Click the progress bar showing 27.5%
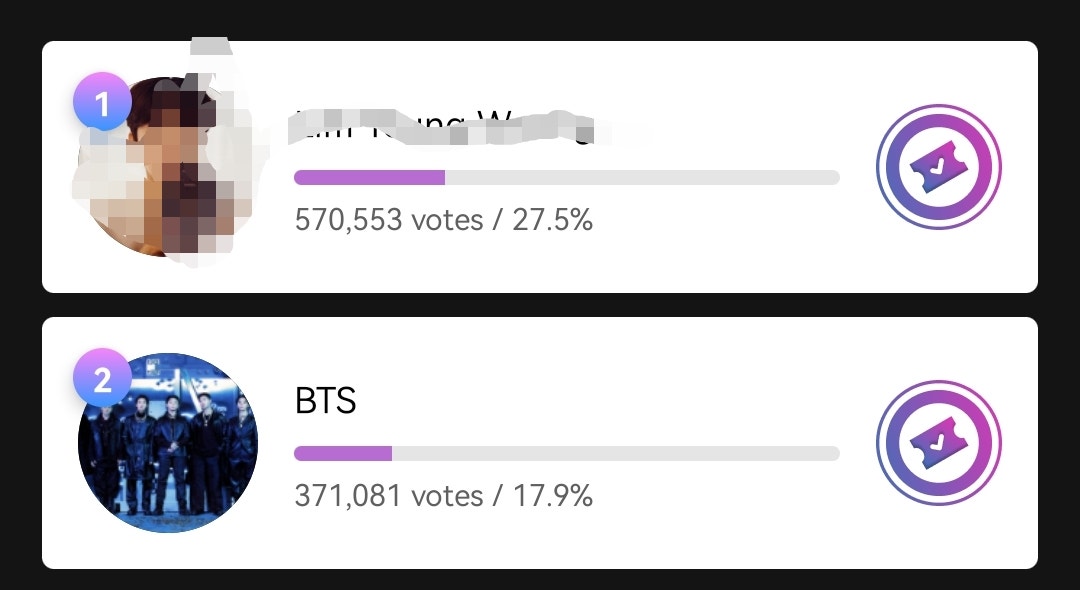Image resolution: width=1080 pixels, height=590 pixels. point(566,177)
